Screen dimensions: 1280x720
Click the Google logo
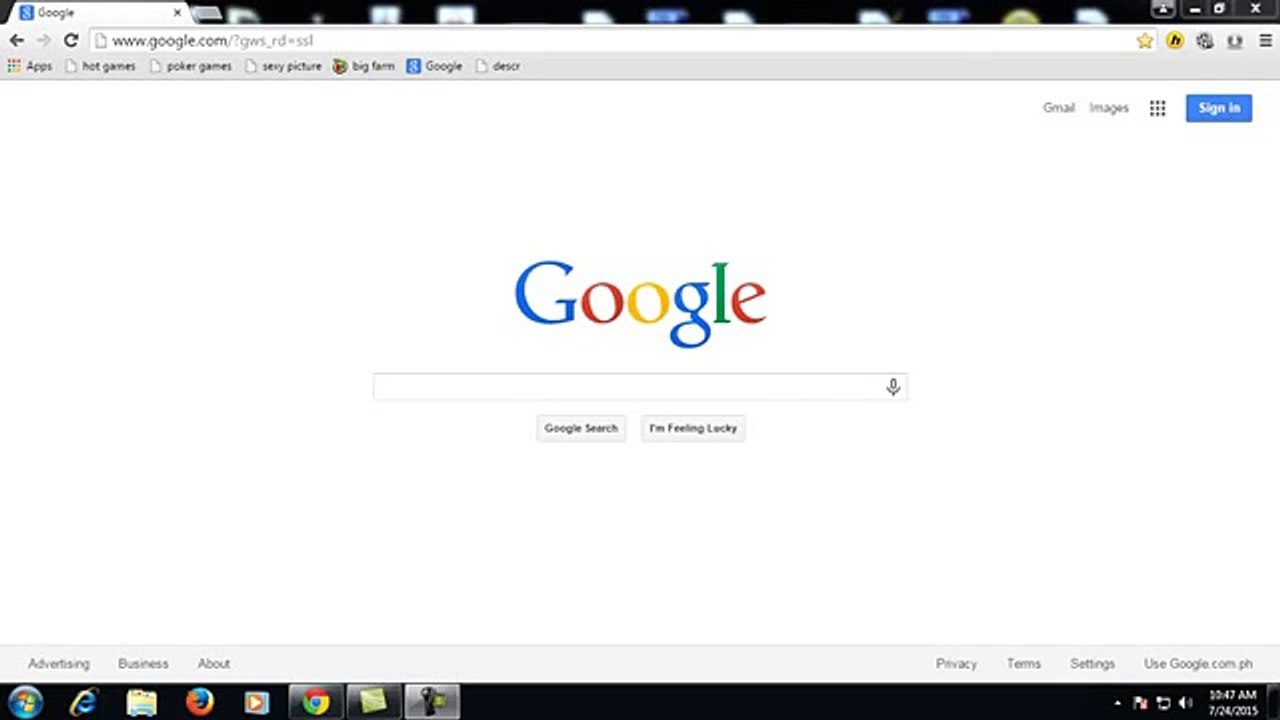click(x=640, y=303)
